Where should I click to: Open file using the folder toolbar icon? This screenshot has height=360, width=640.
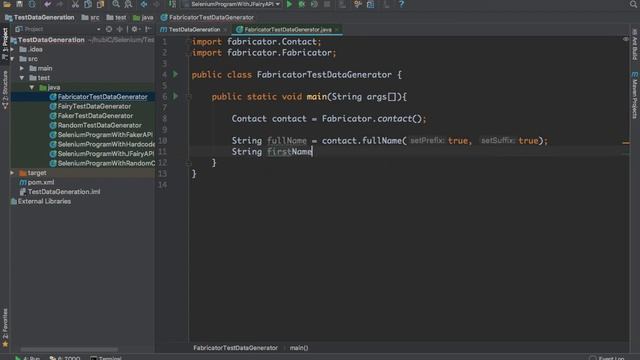(x=7, y=4)
